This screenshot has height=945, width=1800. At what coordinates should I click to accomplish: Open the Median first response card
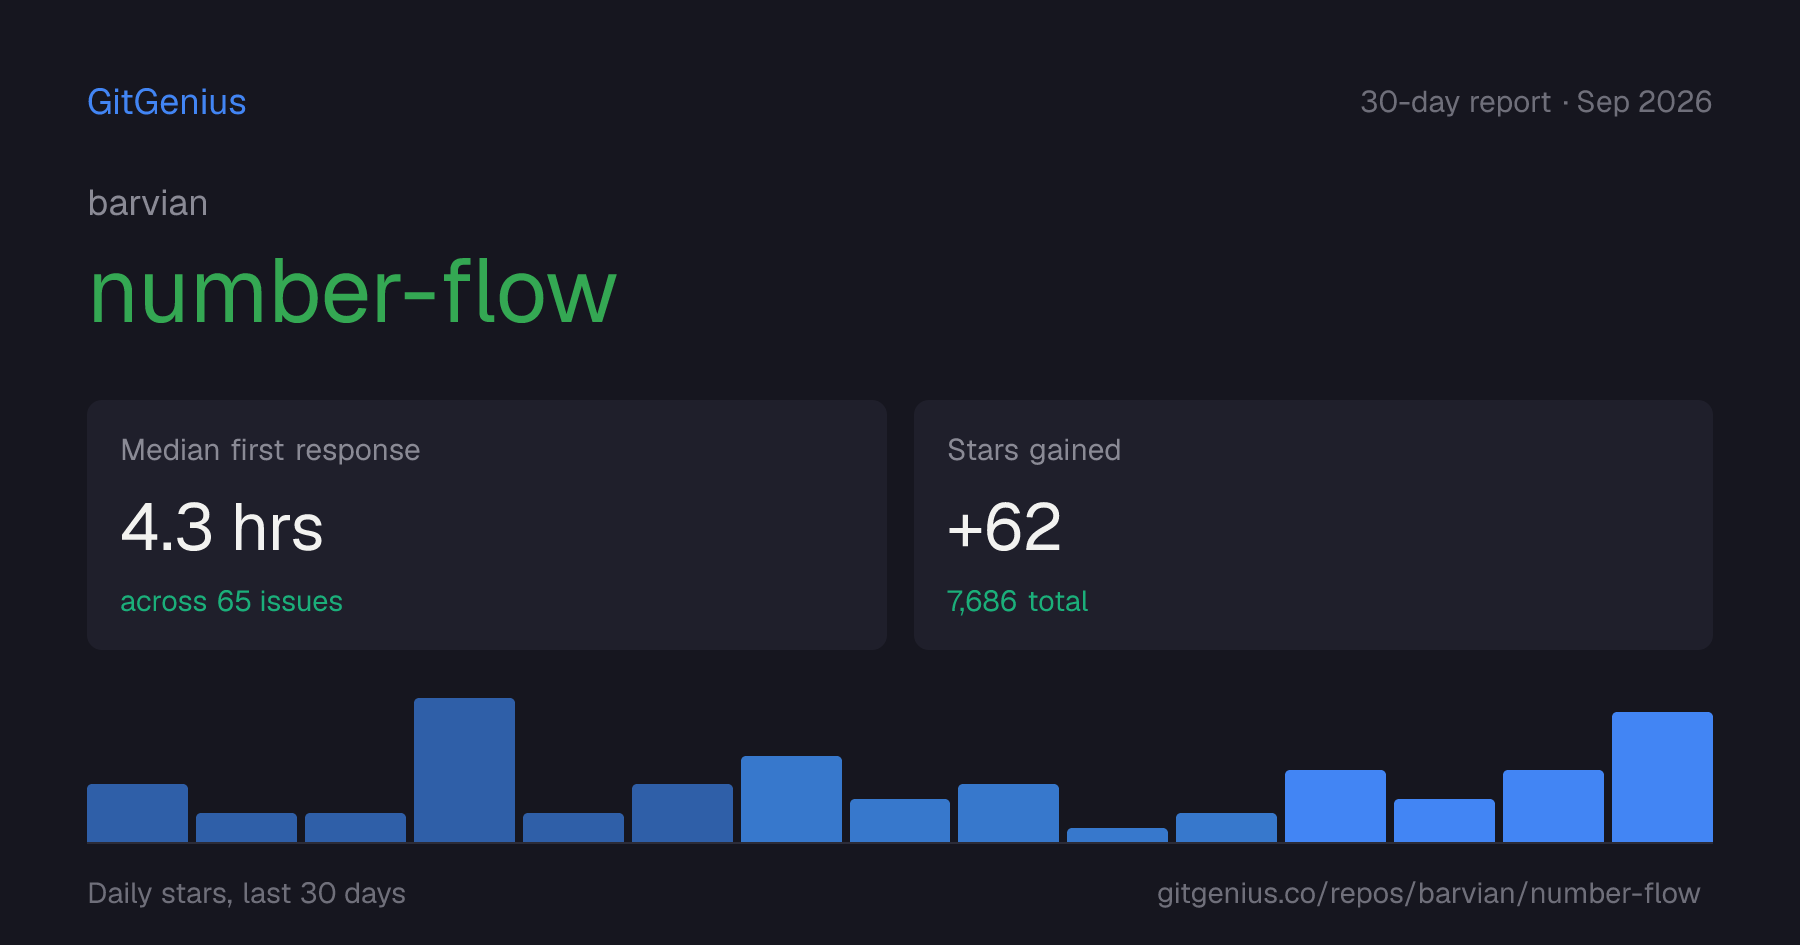487,525
